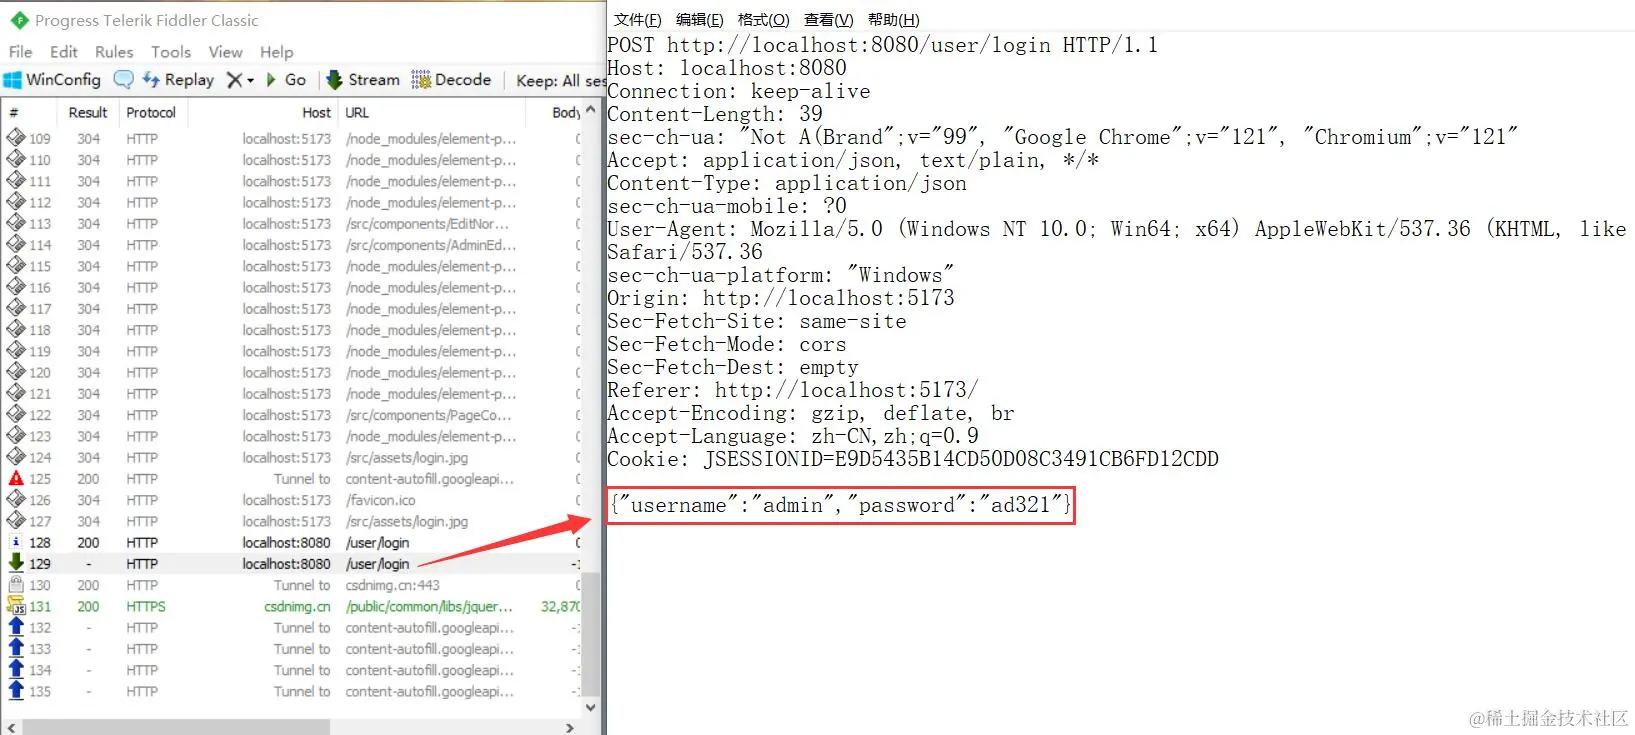Click the comment speech bubble icon
This screenshot has width=1635, height=735.
(x=124, y=80)
